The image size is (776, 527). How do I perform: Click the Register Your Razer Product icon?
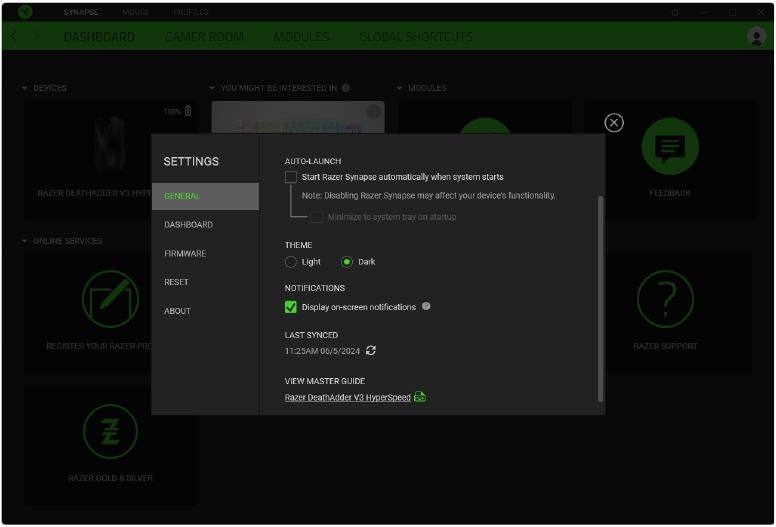110,299
